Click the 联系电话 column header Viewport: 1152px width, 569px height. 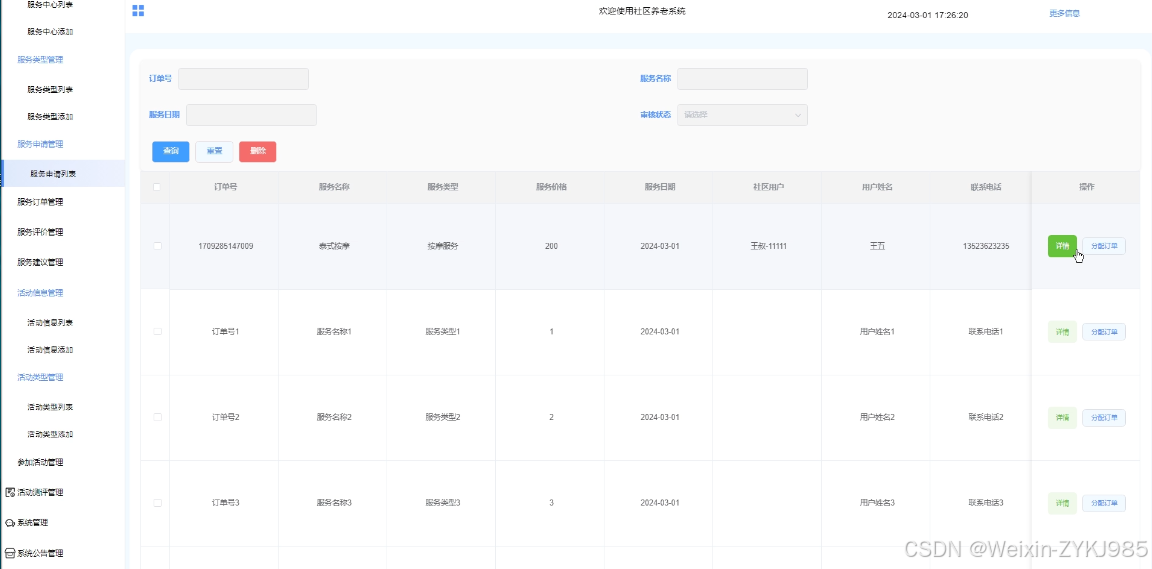(x=986, y=187)
